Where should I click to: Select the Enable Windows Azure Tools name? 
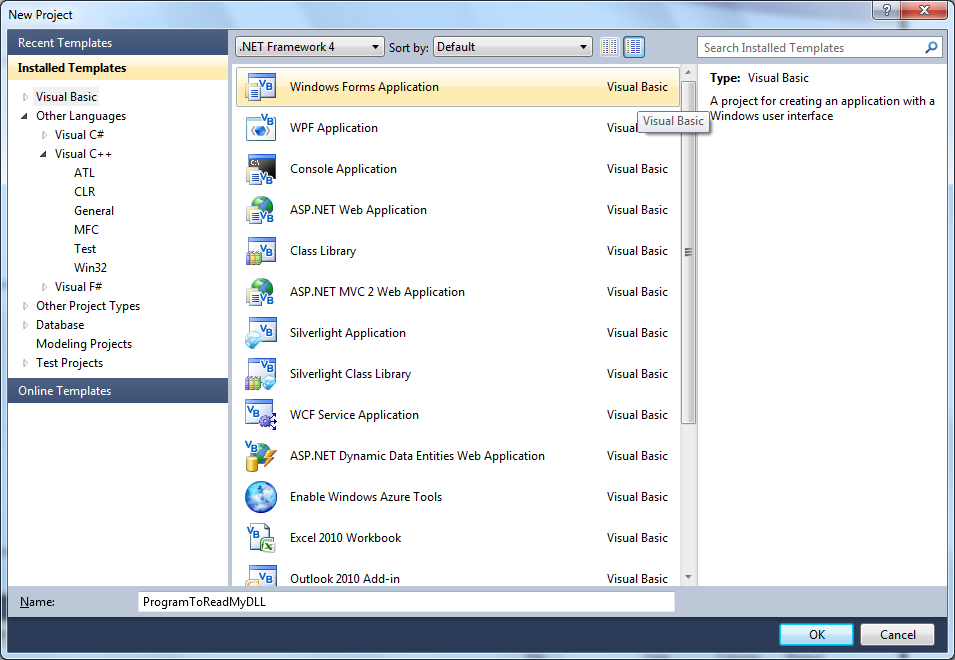[x=366, y=497]
